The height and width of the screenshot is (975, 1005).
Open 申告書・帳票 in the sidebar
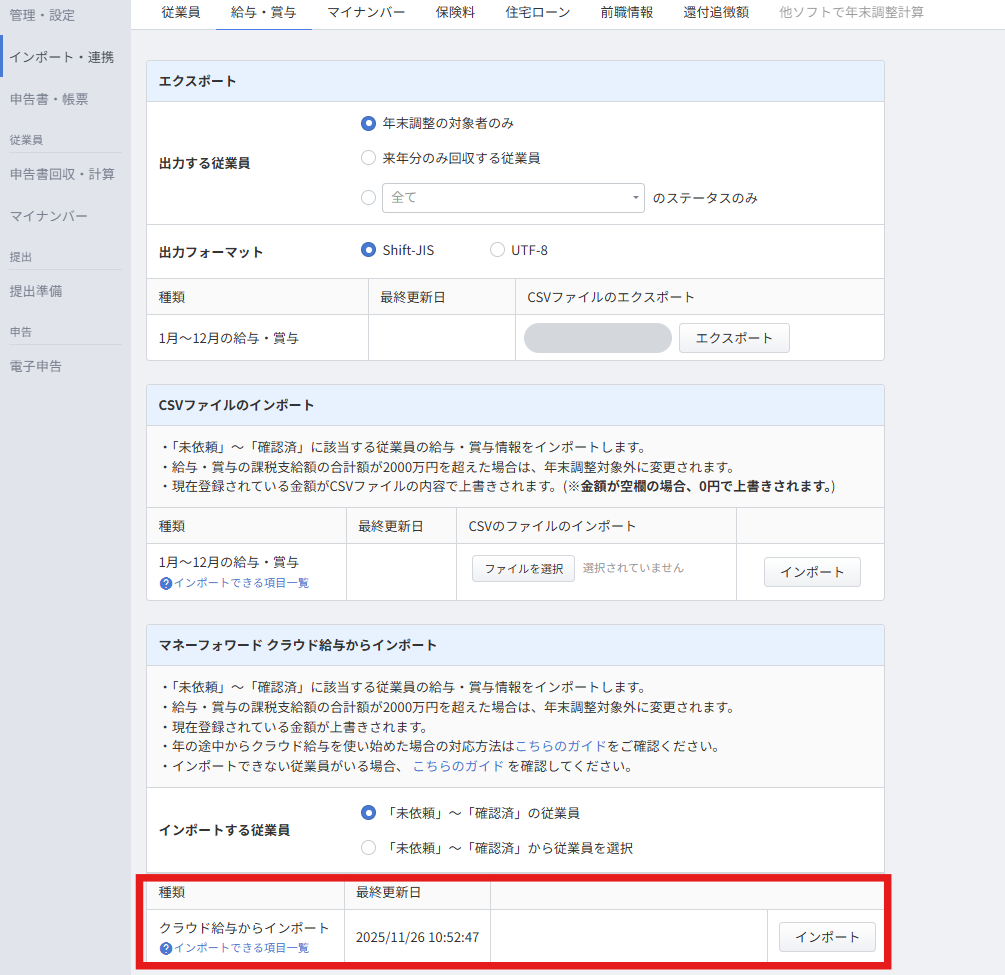tap(49, 99)
